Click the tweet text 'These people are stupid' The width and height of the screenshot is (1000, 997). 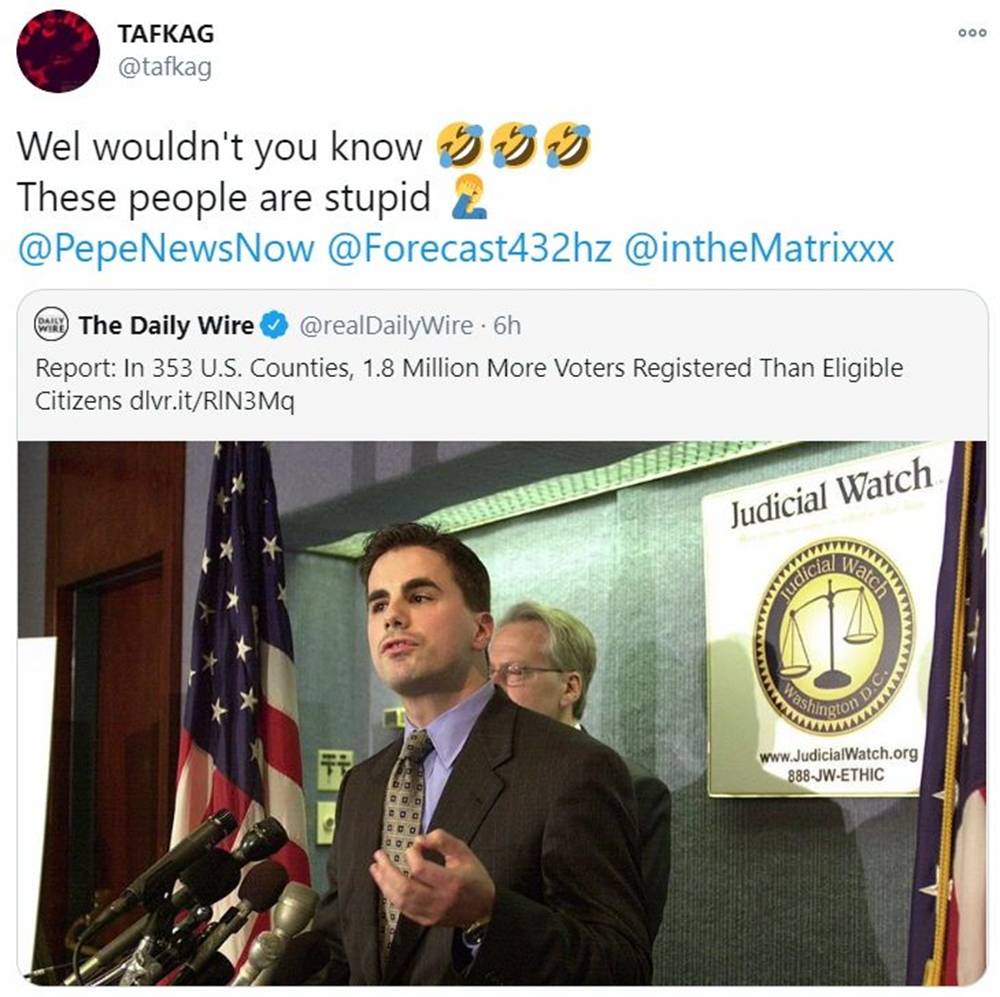(224, 197)
